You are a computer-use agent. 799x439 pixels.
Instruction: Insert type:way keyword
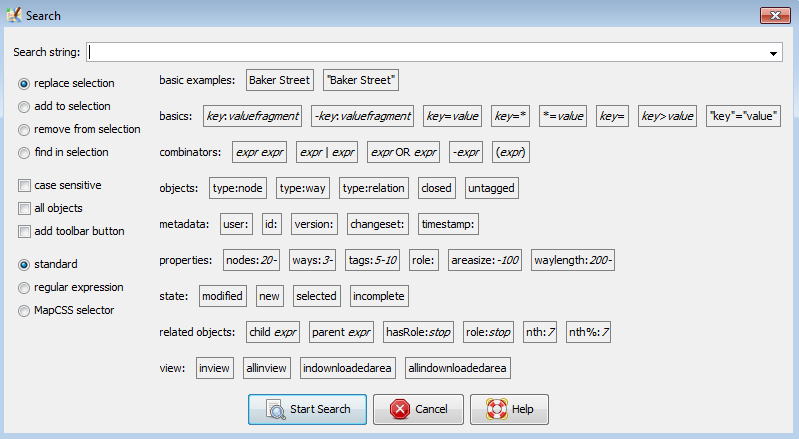point(303,188)
